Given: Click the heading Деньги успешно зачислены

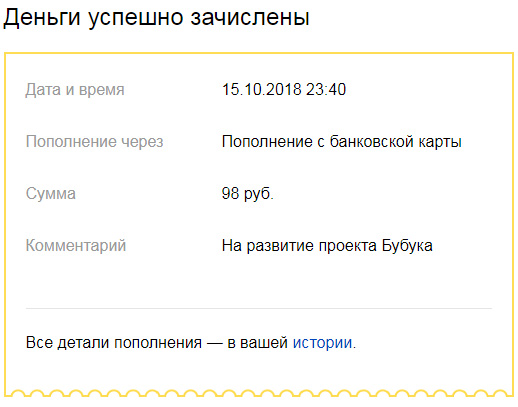Looking at the screenshot, I should click(157, 17).
